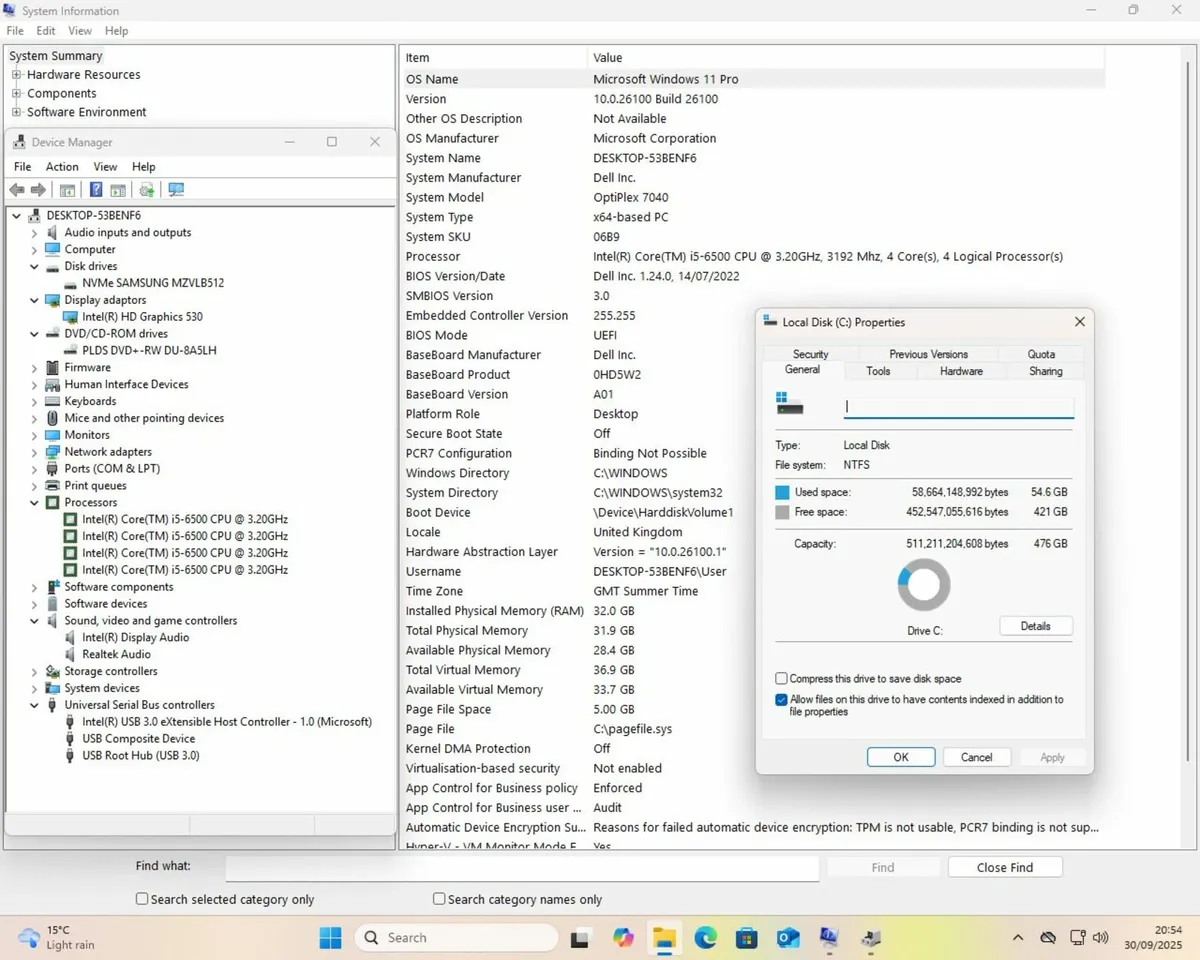This screenshot has width=1200, height=960.
Task: Click the Windows Start button
Action: point(330,938)
